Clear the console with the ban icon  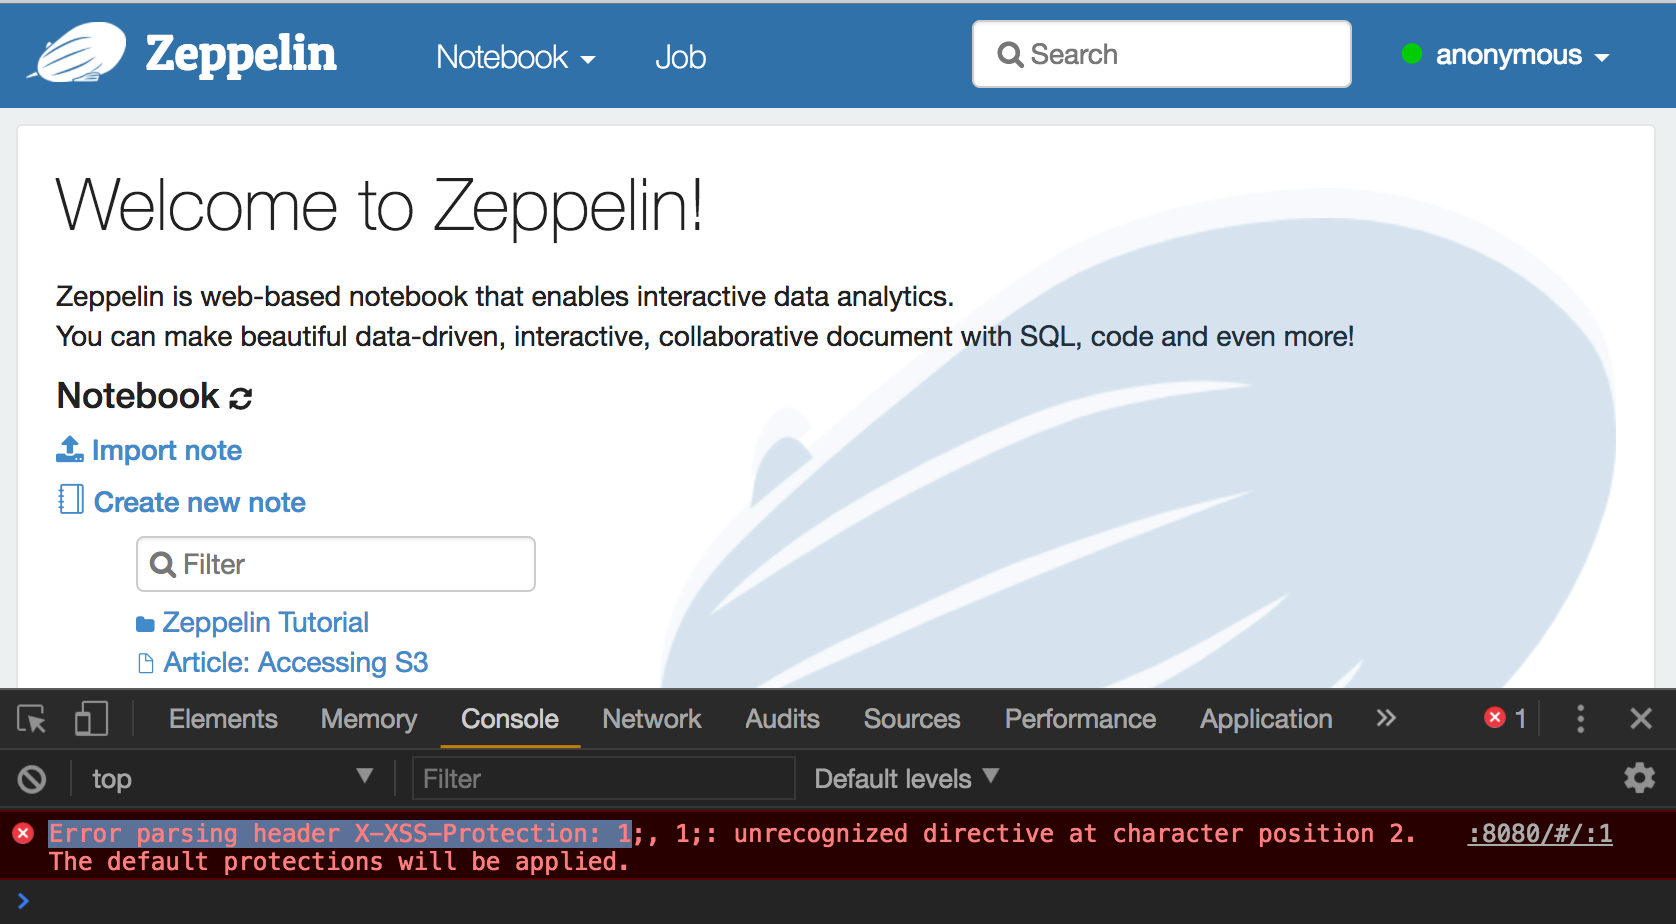tap(32, 779)
